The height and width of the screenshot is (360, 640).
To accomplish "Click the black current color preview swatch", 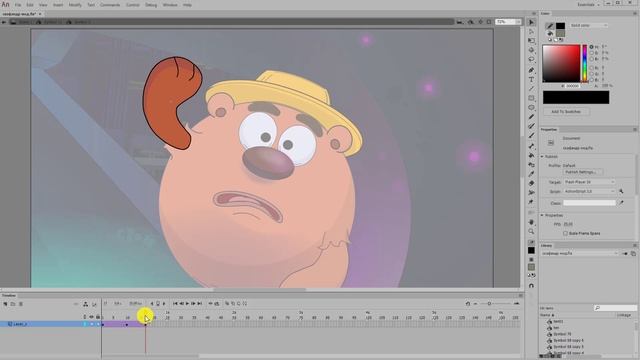I will (576, 97).
